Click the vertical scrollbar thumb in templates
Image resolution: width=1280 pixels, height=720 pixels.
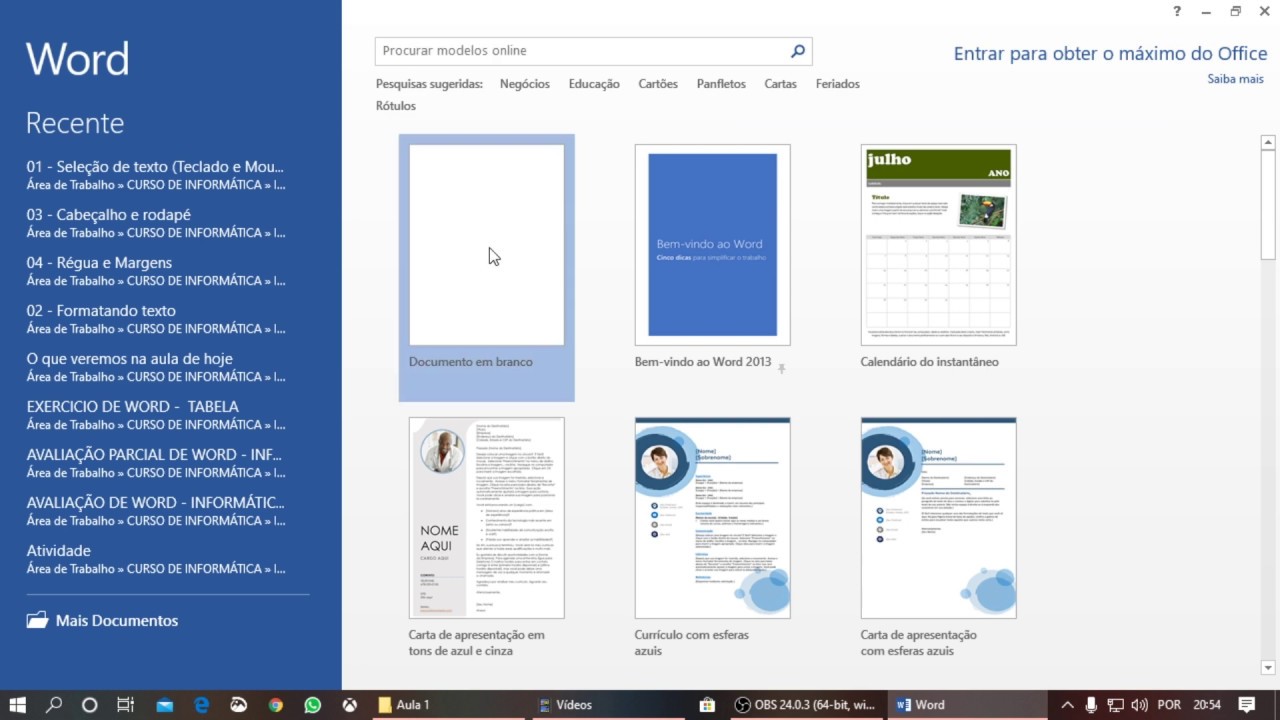[x=1269, y=206]
